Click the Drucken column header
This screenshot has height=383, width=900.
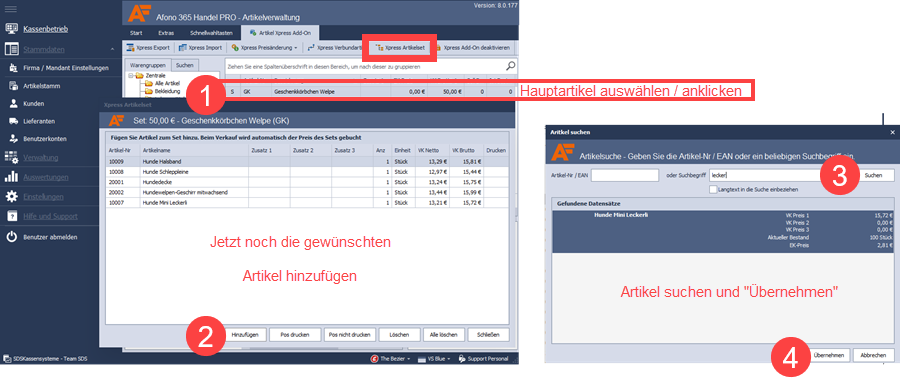coord(496,150)
